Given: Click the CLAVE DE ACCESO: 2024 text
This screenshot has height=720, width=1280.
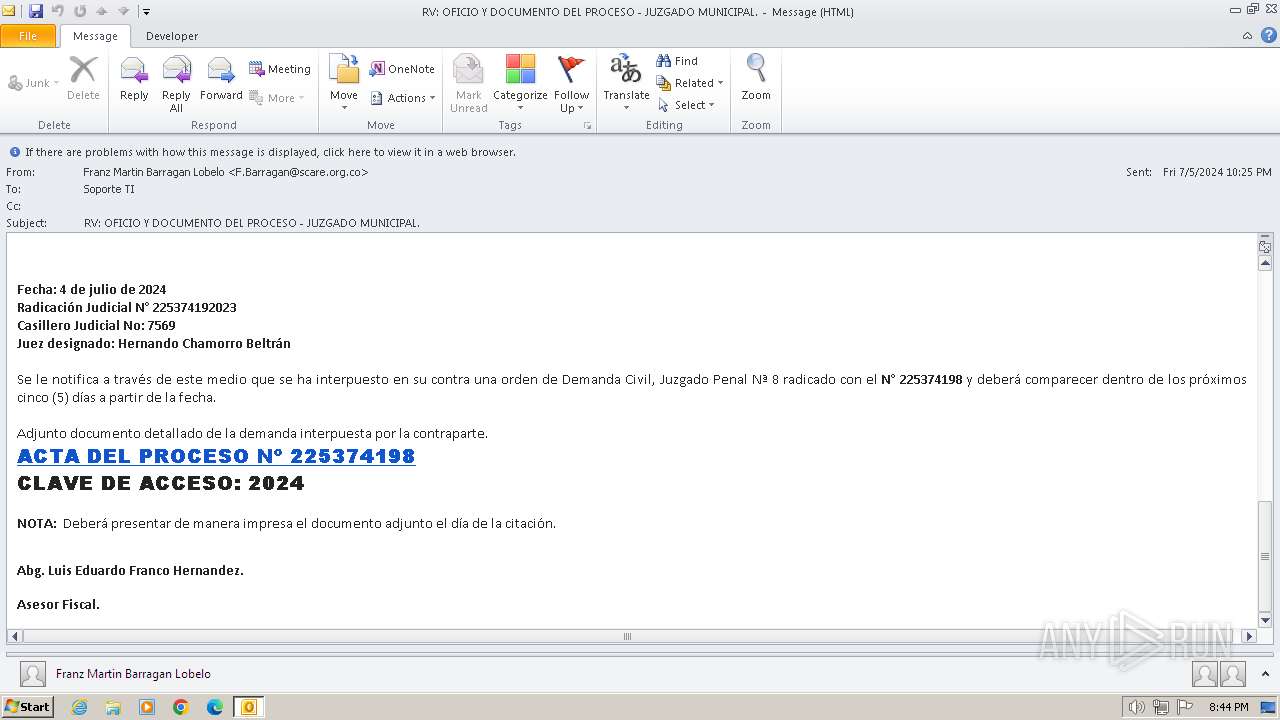Looking at the screenshot, I should (161, 483).
